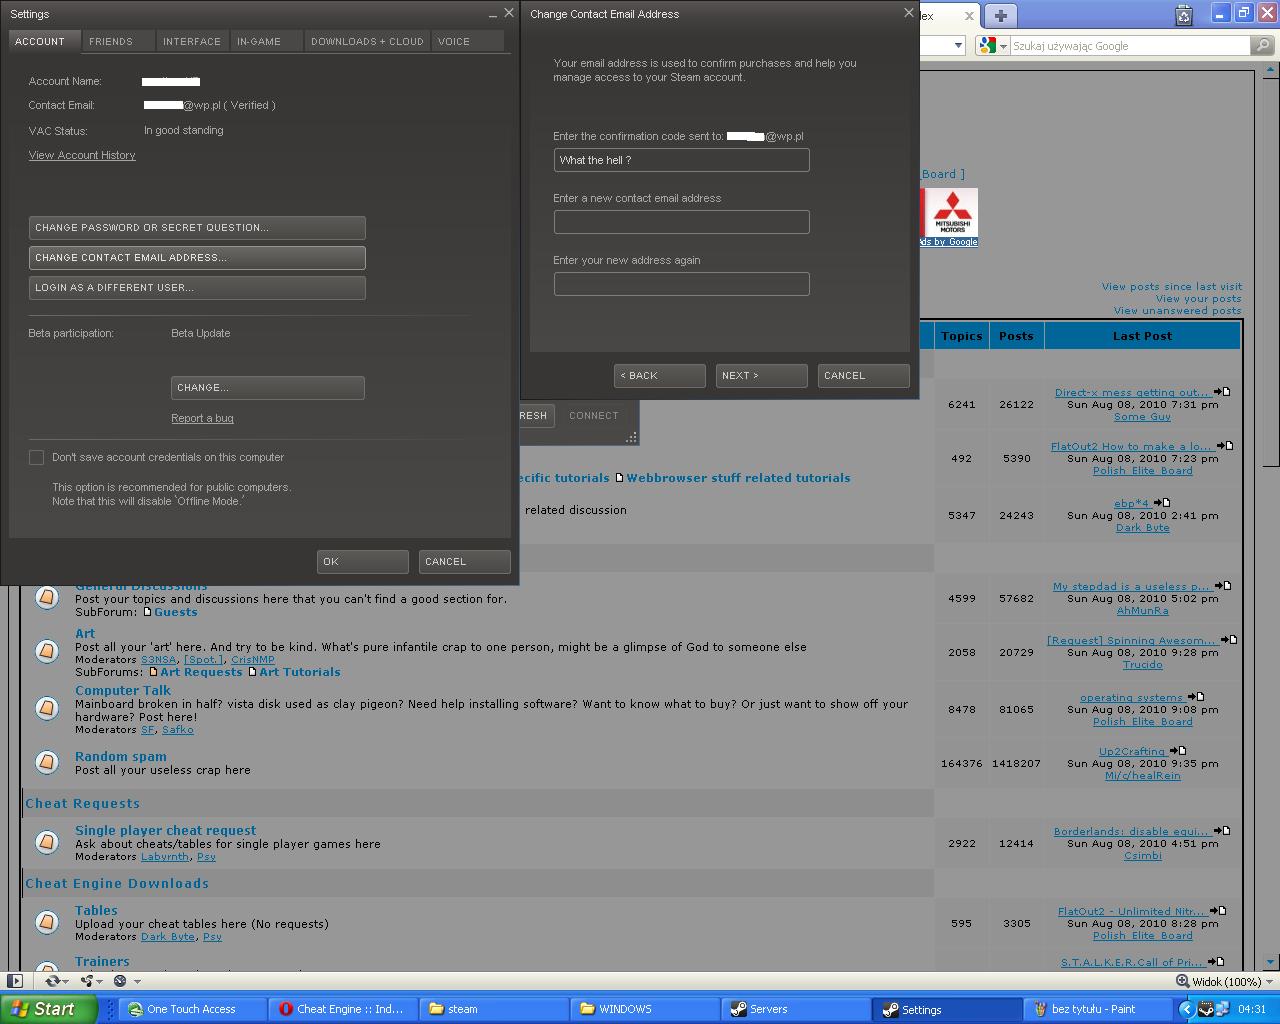The image size is (1280, 1024).
Task: Open the View Account History link
Action: [82, 155]
